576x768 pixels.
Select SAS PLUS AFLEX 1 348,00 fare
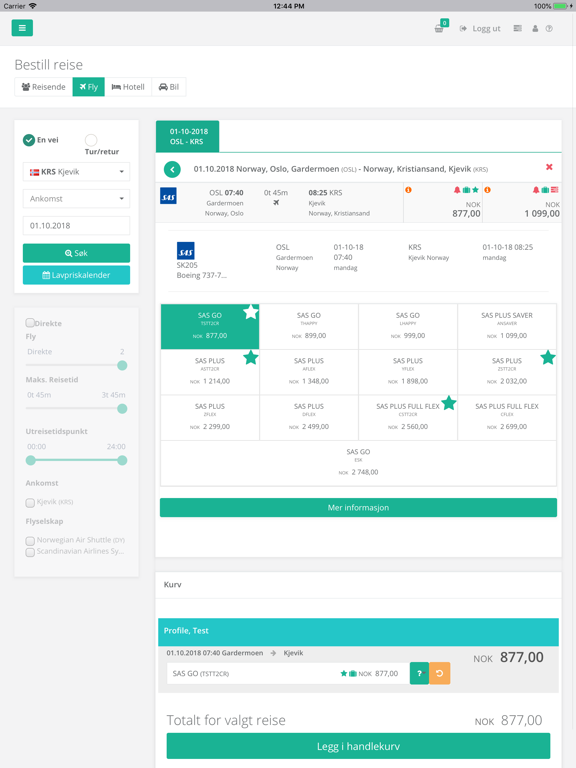(x=309, y=372)
